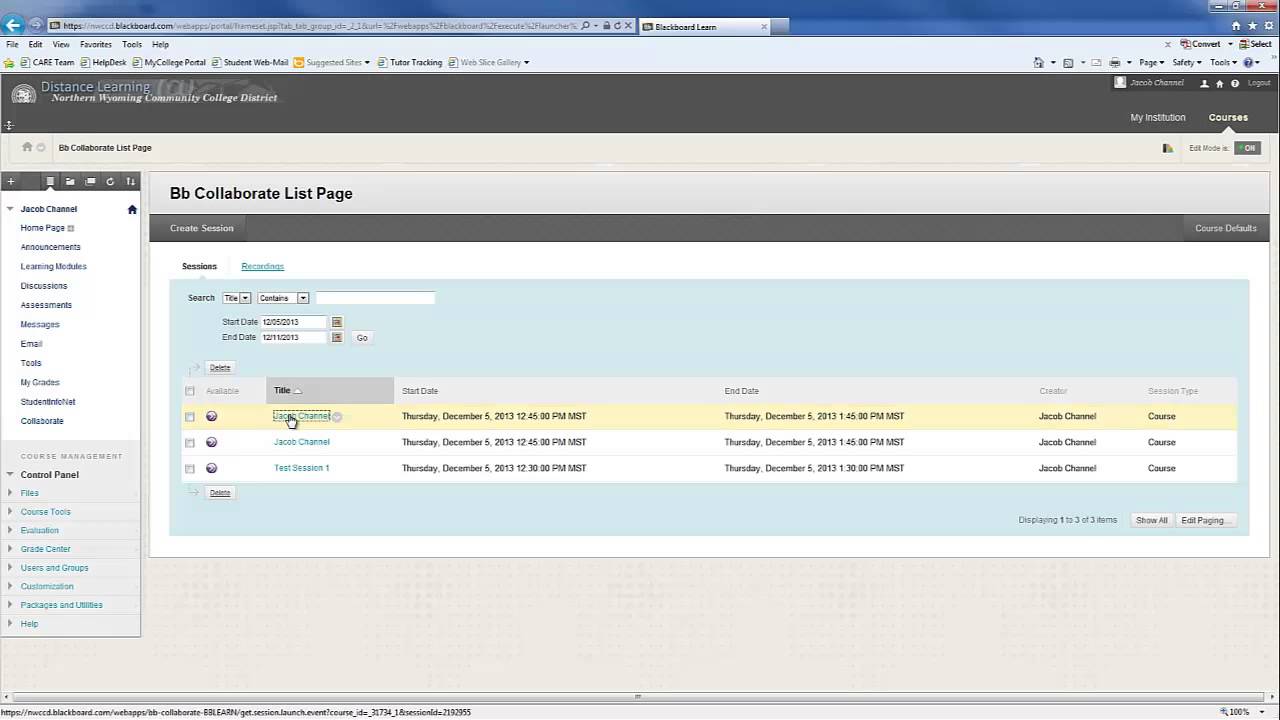Open the Announcements link in the course menu

click(x=51, y=247)
